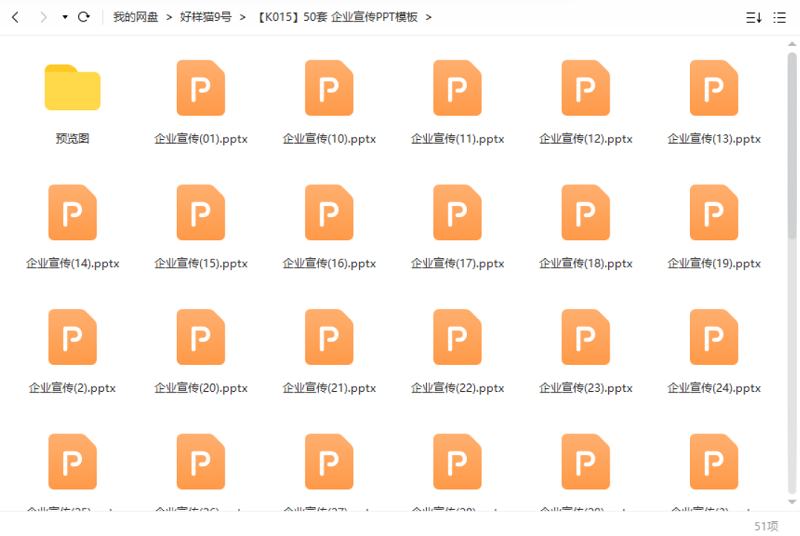The image size is (800, 536).
Task: Open the sort order menu icon
Action: click(x=754, y=17)
